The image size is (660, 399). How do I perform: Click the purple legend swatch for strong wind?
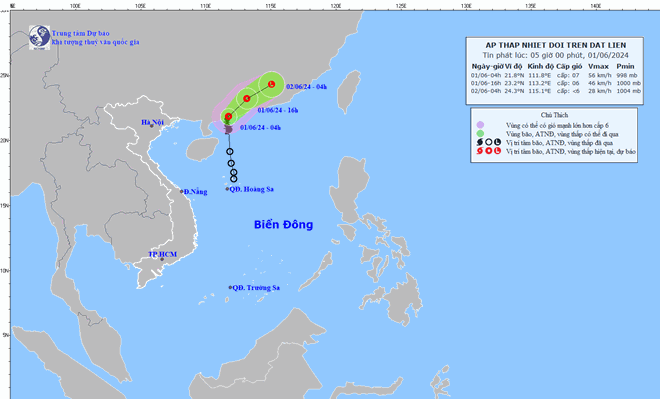[480, 125]
